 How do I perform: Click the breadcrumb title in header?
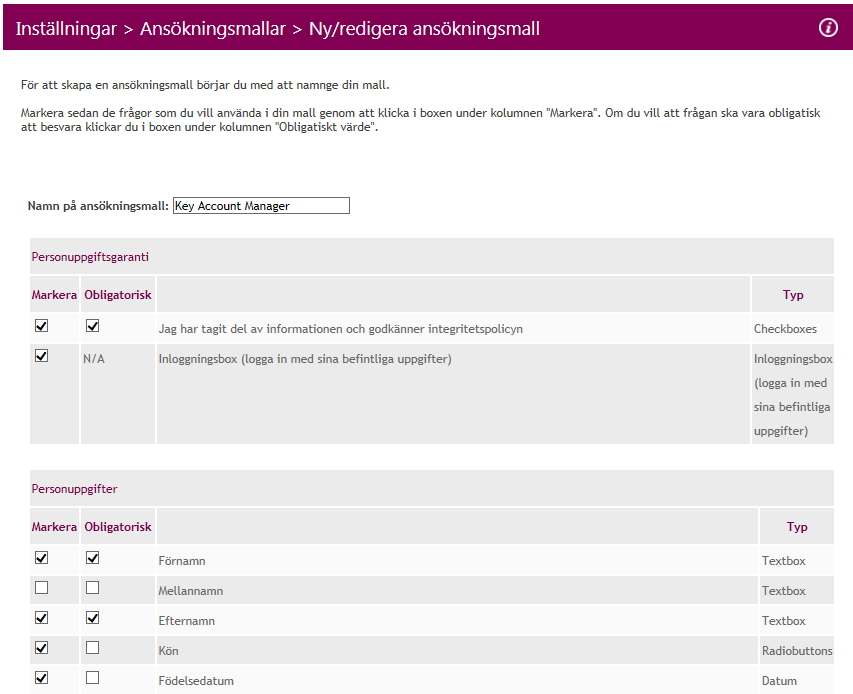[x=277, y=28]
